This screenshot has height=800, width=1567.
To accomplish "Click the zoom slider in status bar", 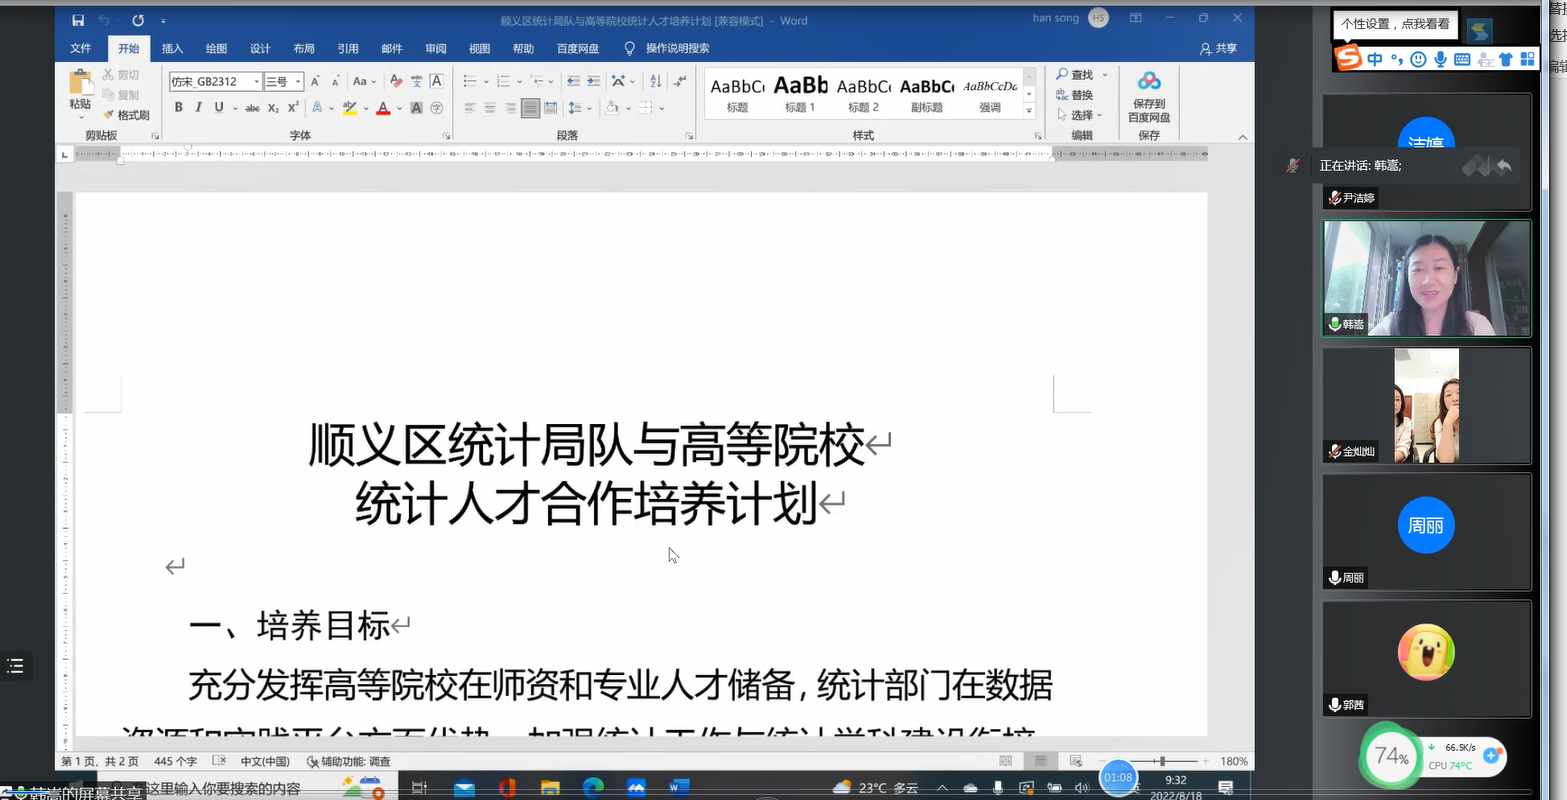I will click(1161, 761).
